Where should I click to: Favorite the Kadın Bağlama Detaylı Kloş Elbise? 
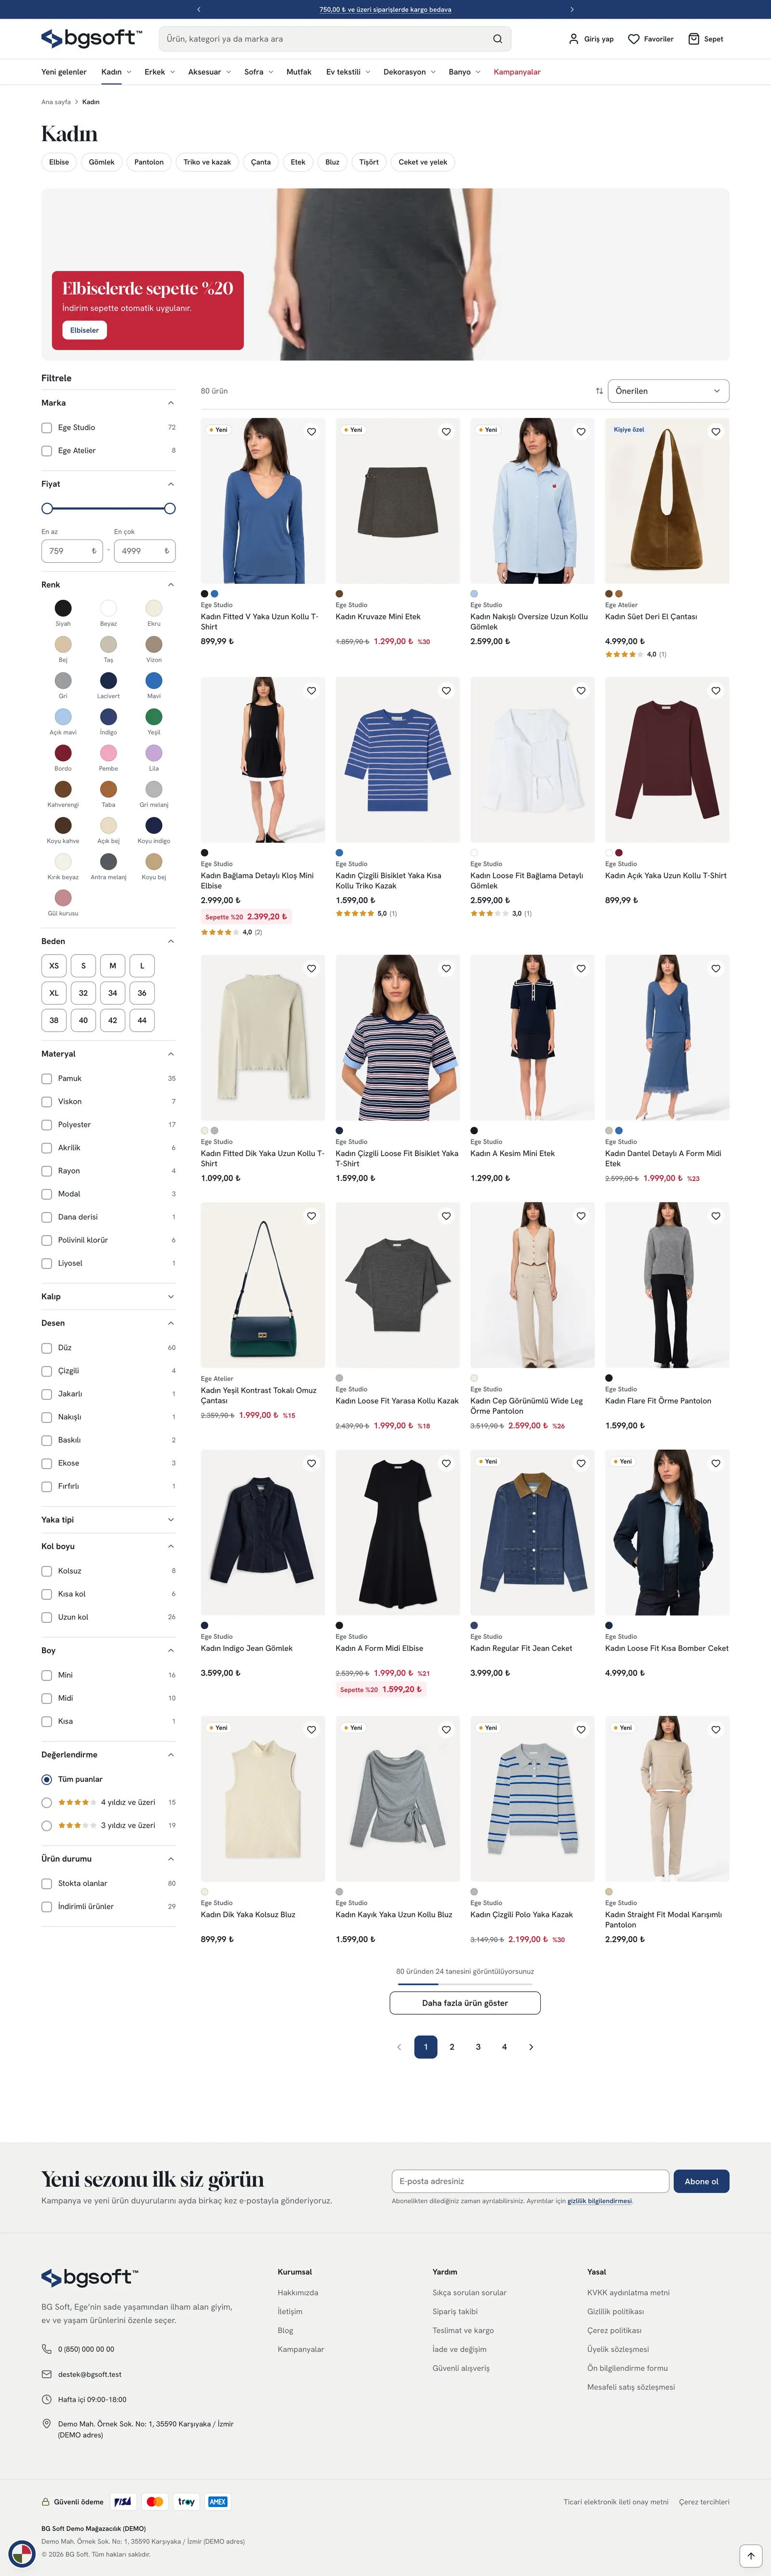tap(311, 691)
